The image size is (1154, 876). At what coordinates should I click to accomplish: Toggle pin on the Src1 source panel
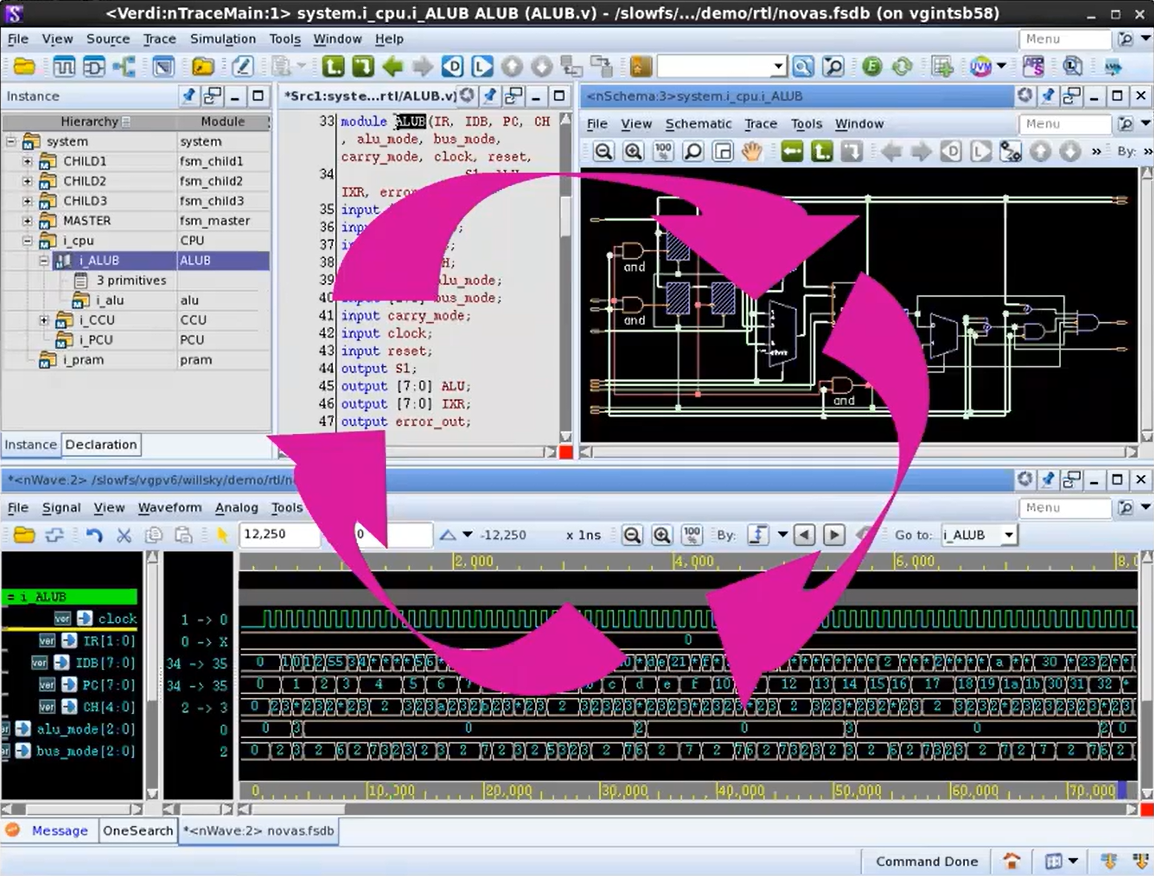pos(490,96)
